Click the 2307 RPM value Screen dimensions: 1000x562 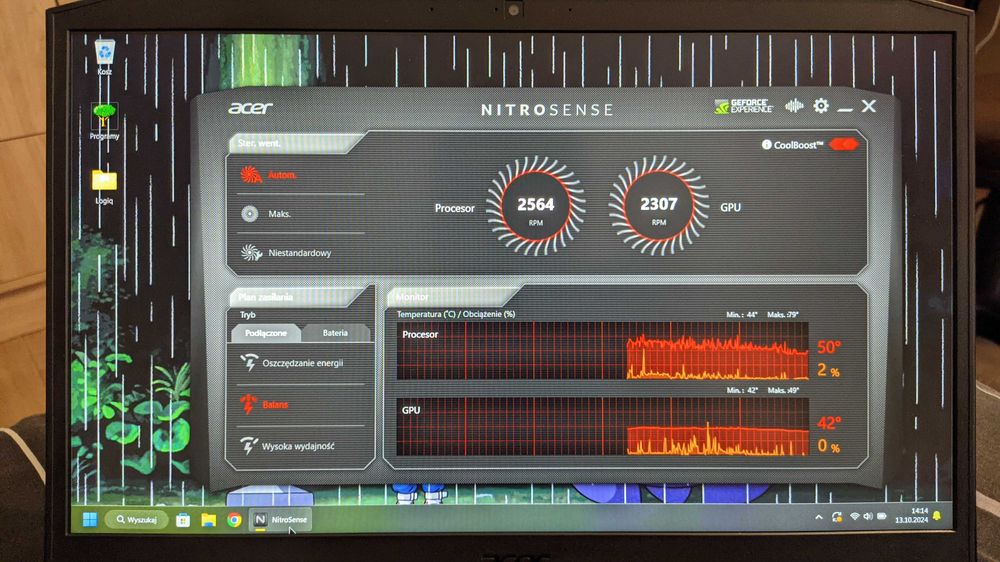pos(659,204)
